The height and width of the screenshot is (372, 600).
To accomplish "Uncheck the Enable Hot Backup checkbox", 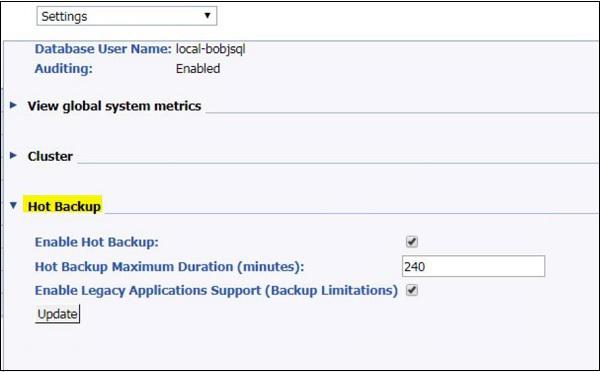I will pyautogui.click(x=412, y=241).
